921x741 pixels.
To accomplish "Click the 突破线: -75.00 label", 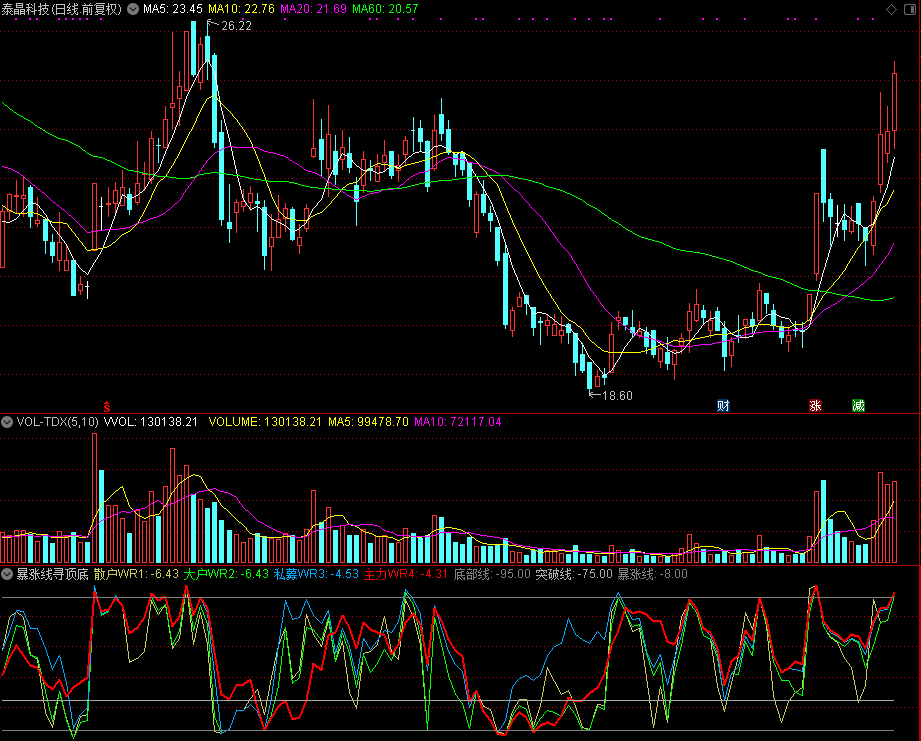I will pyautogui.click(x=574, y=574).
